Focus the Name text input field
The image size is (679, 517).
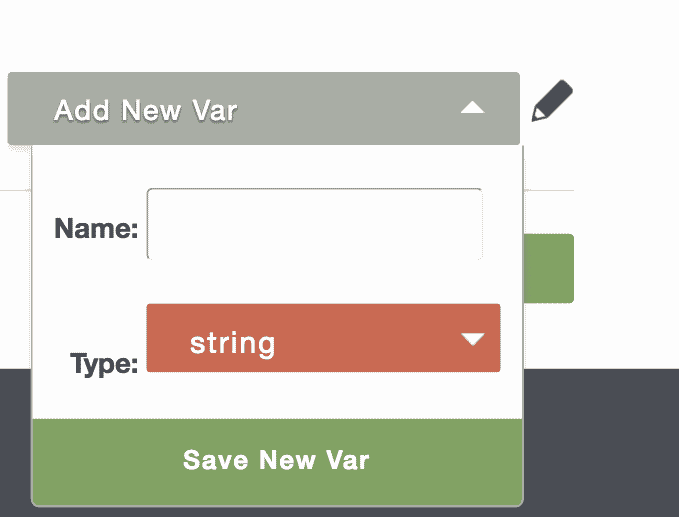(314, 224)
